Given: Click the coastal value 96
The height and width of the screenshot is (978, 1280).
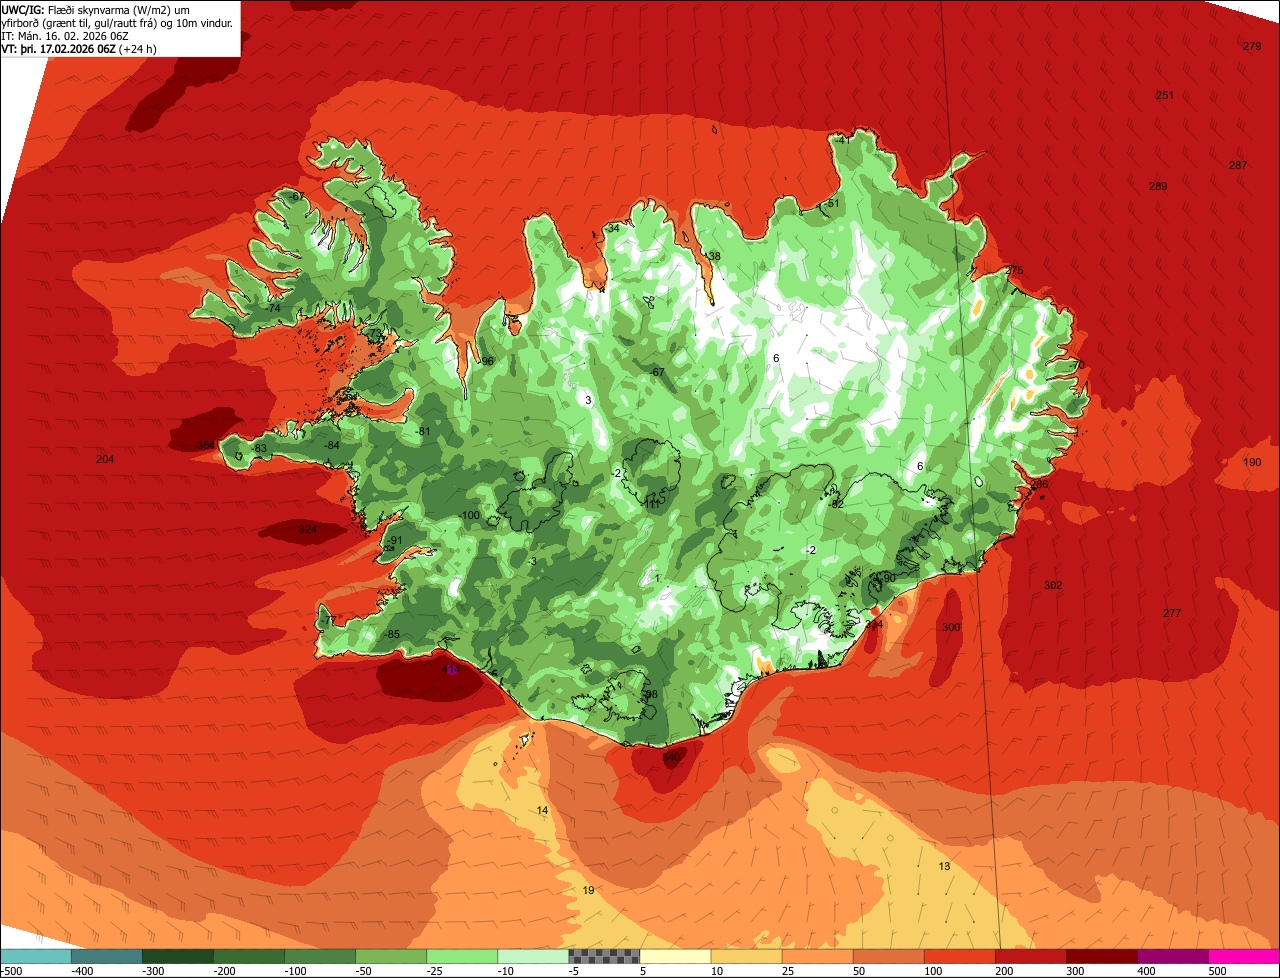Looking at the screenshot, I should (488, 362).
